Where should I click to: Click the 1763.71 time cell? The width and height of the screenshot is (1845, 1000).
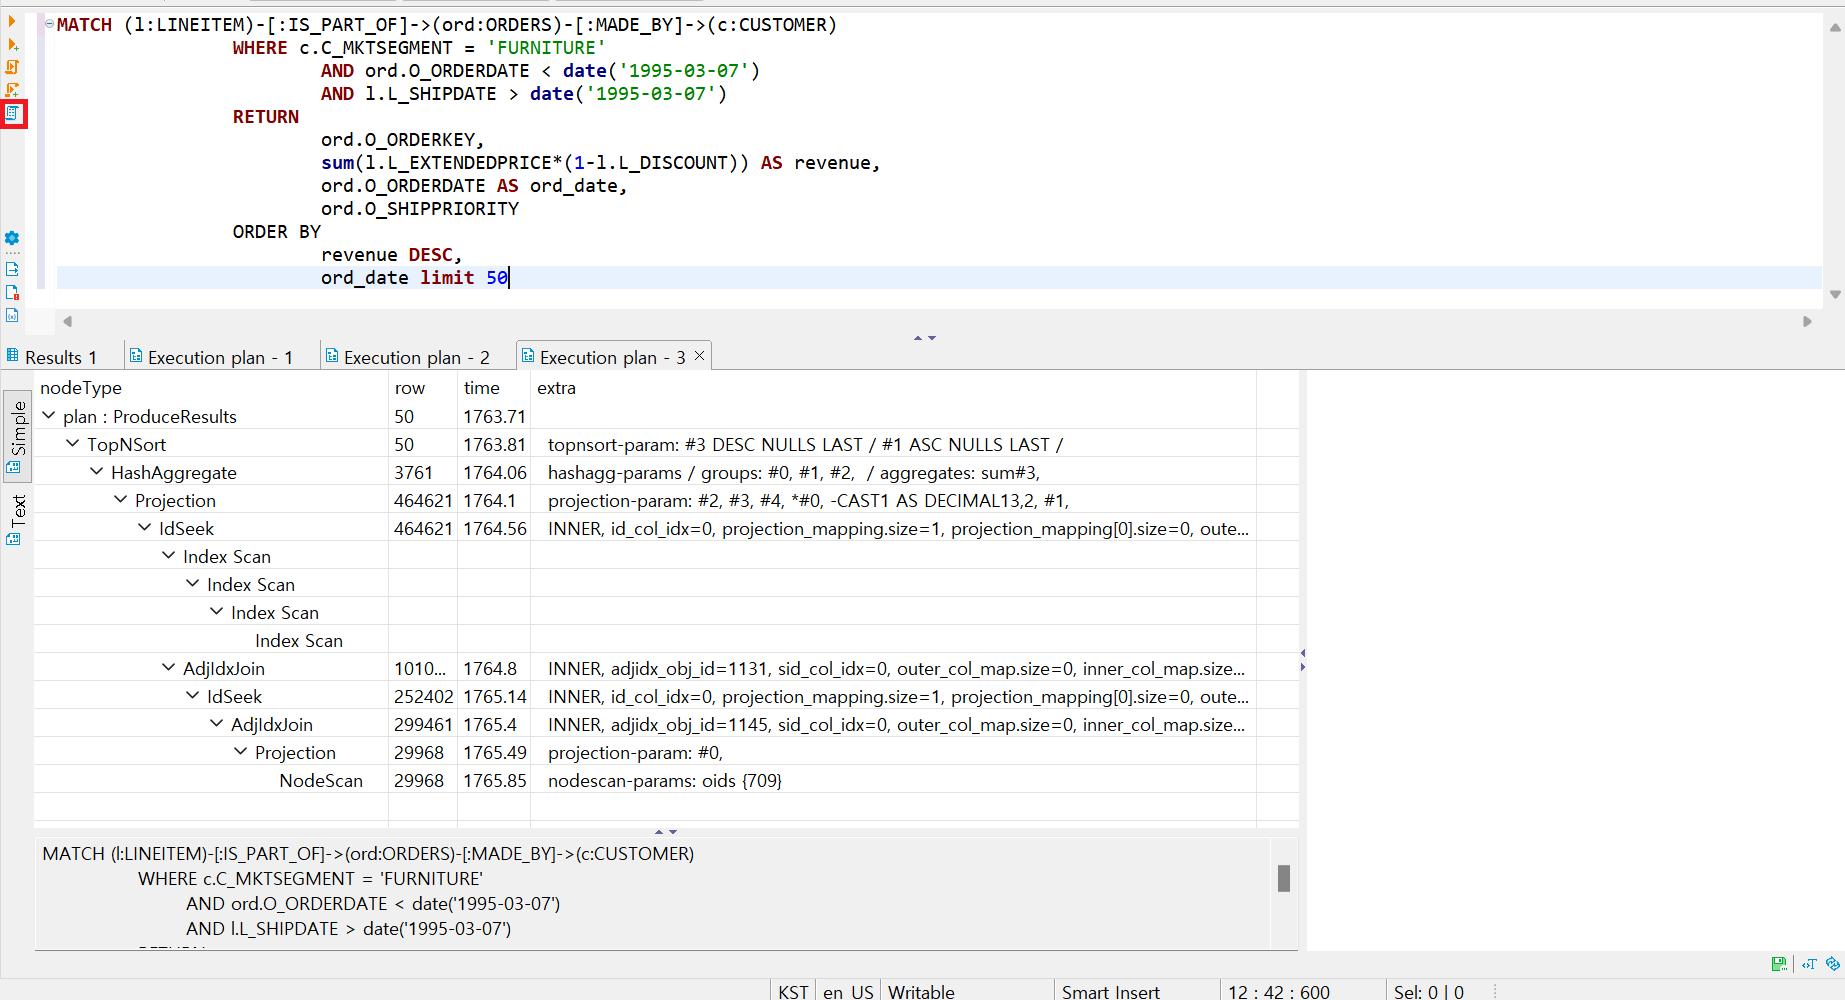pyautogui.click(x=494, y=416)
